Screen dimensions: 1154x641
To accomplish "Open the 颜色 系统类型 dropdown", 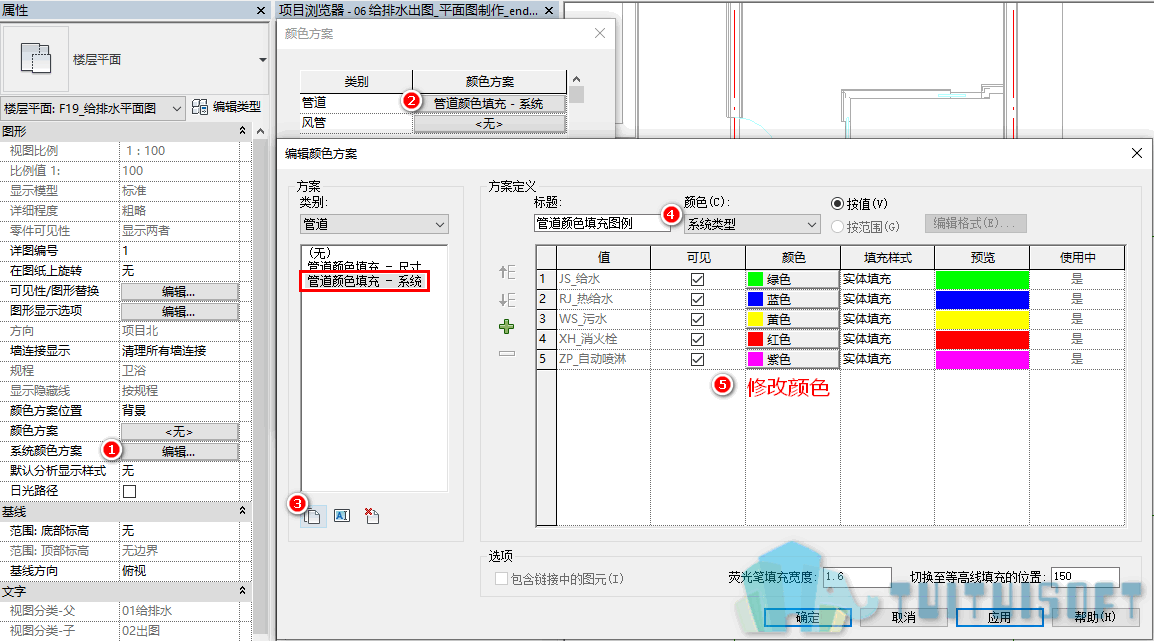I will click(752, 224).
